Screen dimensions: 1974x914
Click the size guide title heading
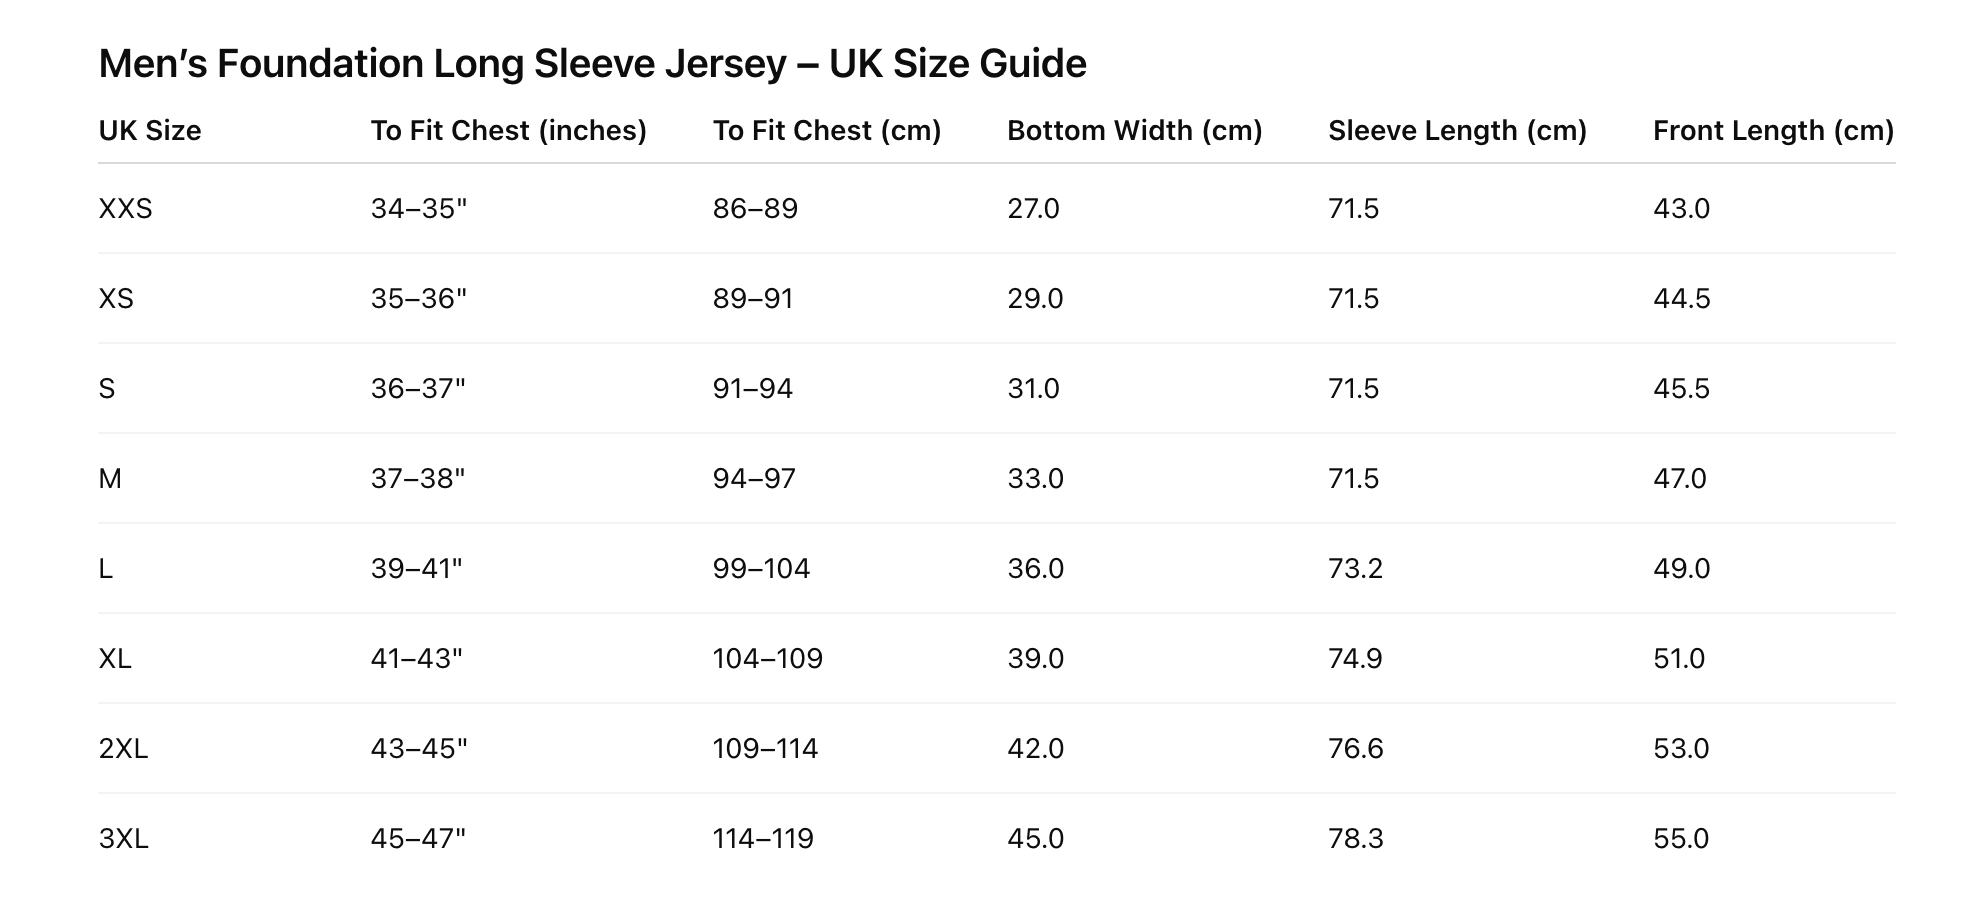point(592,64)
